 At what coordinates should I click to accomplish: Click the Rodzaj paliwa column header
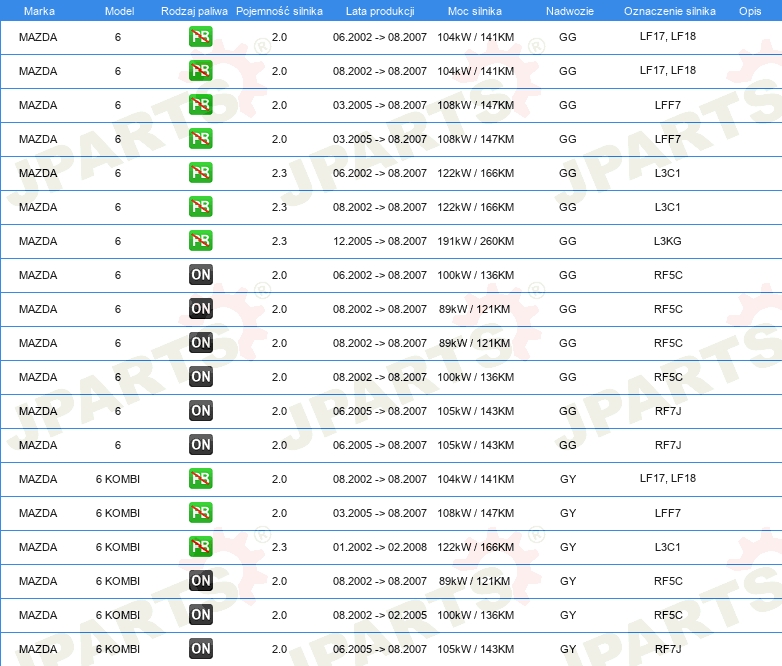[194, 10]
